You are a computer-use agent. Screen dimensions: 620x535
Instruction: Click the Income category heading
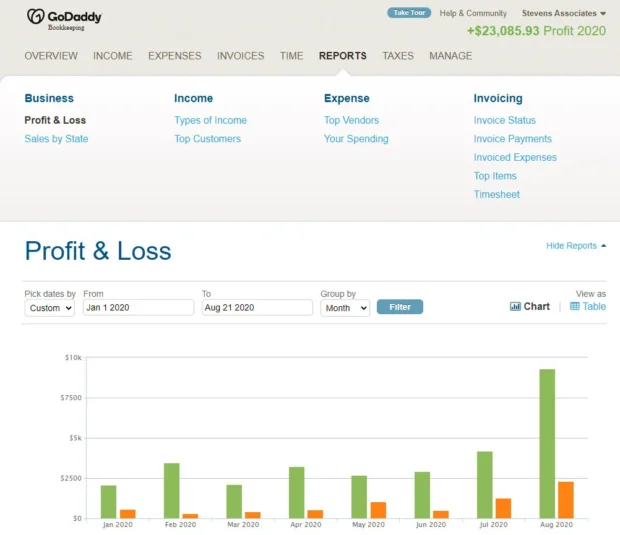point(193,98)
